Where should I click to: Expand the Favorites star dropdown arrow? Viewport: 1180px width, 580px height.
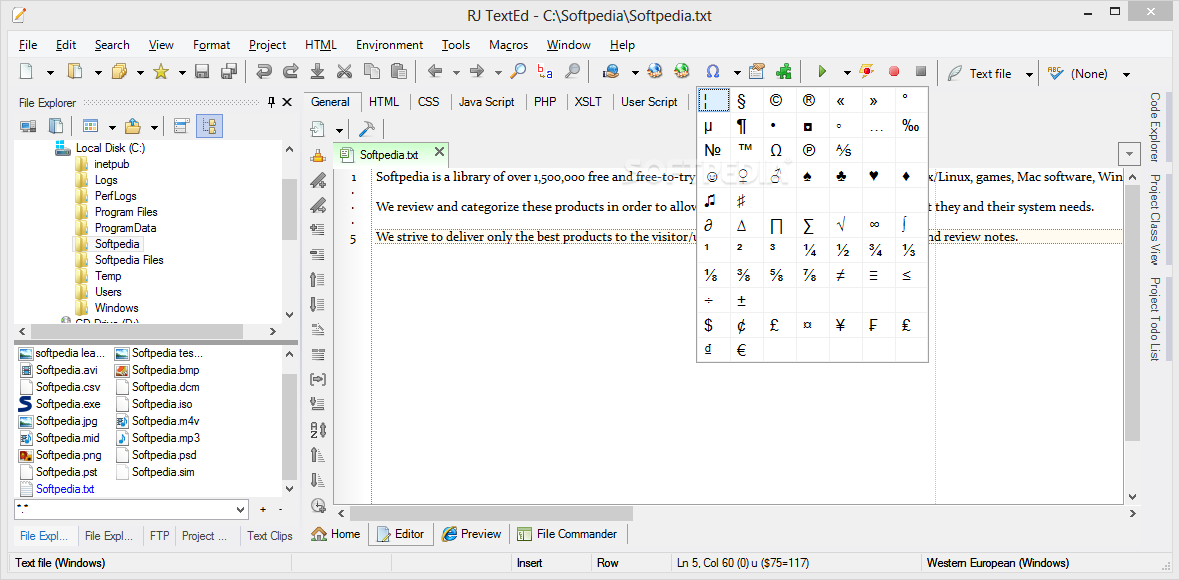point(182,73)
